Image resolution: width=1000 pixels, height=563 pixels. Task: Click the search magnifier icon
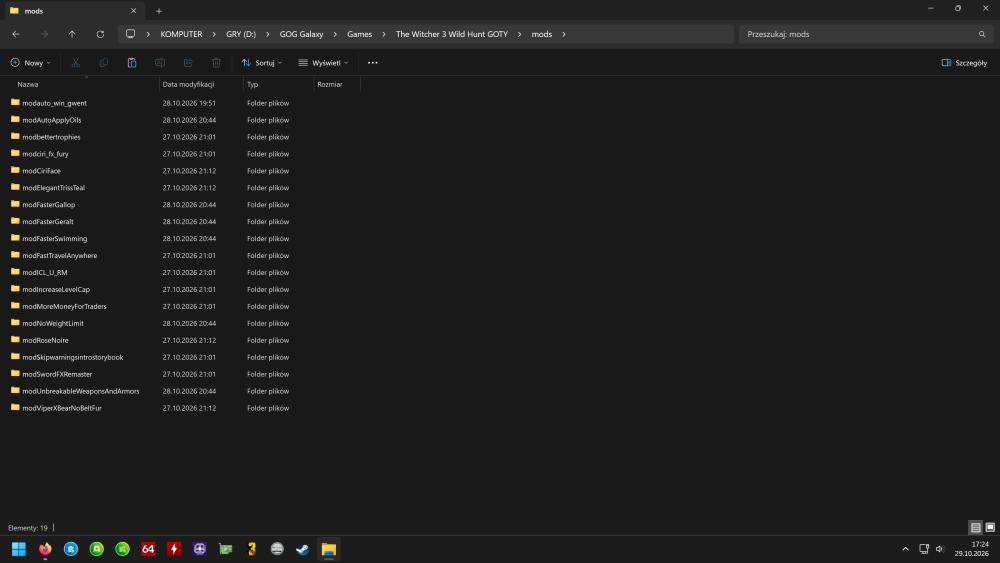point(982,34)
